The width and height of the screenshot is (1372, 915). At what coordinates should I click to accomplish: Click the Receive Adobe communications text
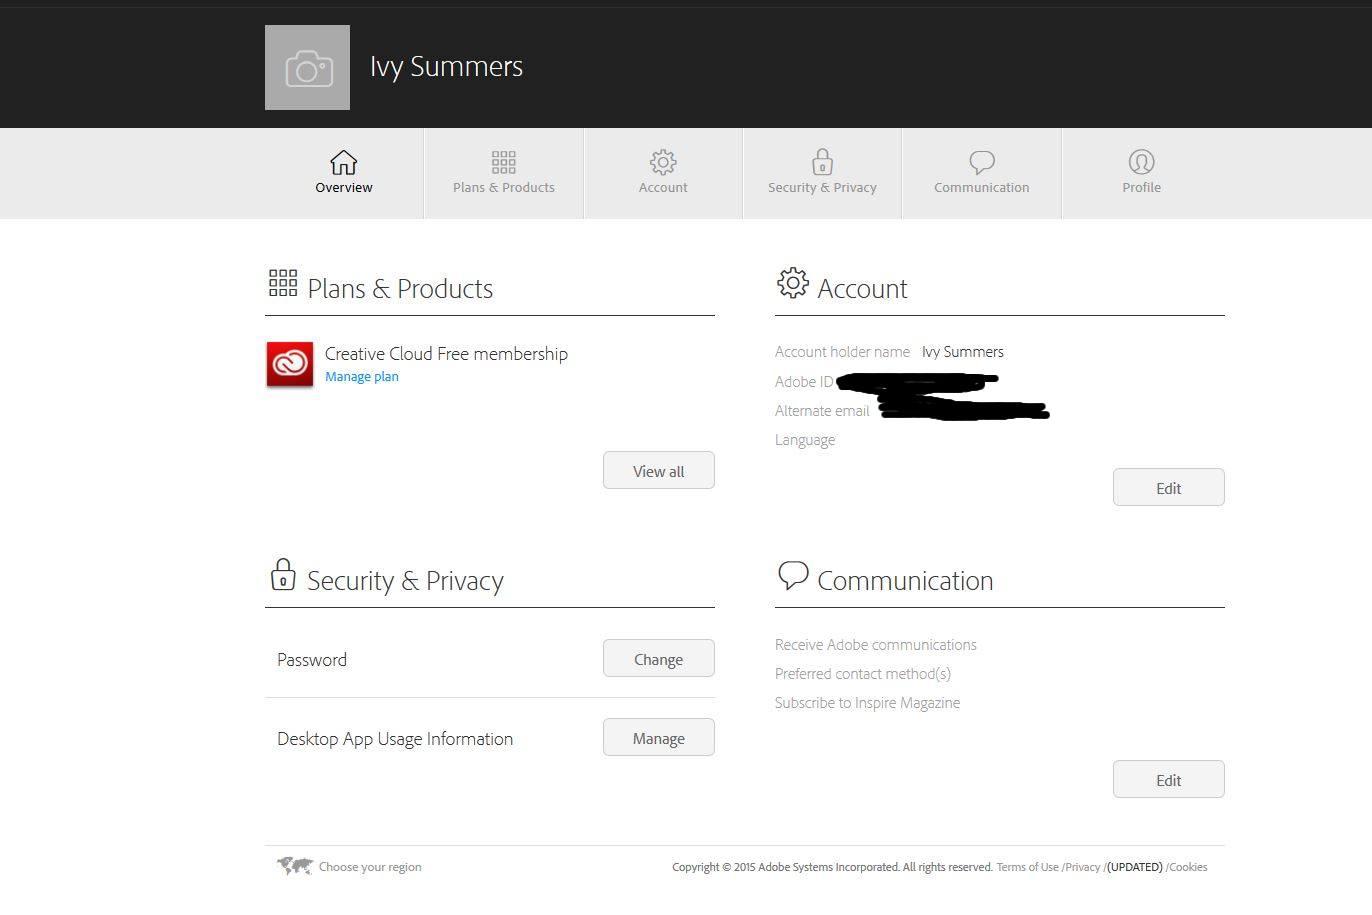click(876, 645)
